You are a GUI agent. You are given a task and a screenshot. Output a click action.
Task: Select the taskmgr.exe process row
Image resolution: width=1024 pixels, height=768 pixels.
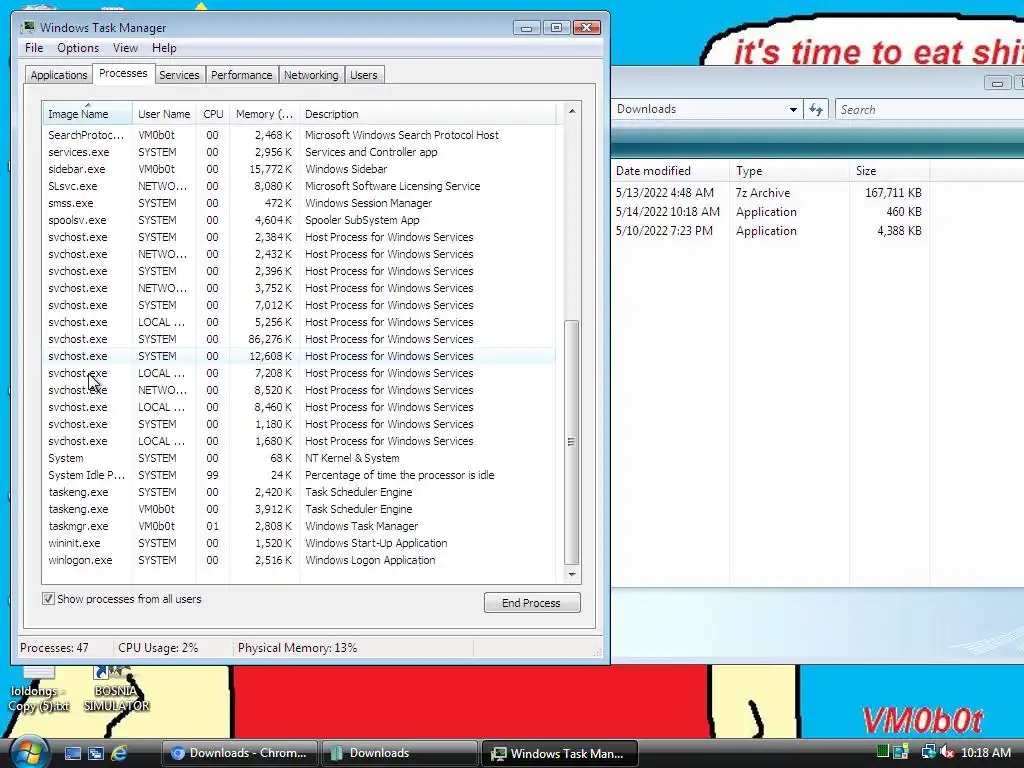(x=299, y=526)
